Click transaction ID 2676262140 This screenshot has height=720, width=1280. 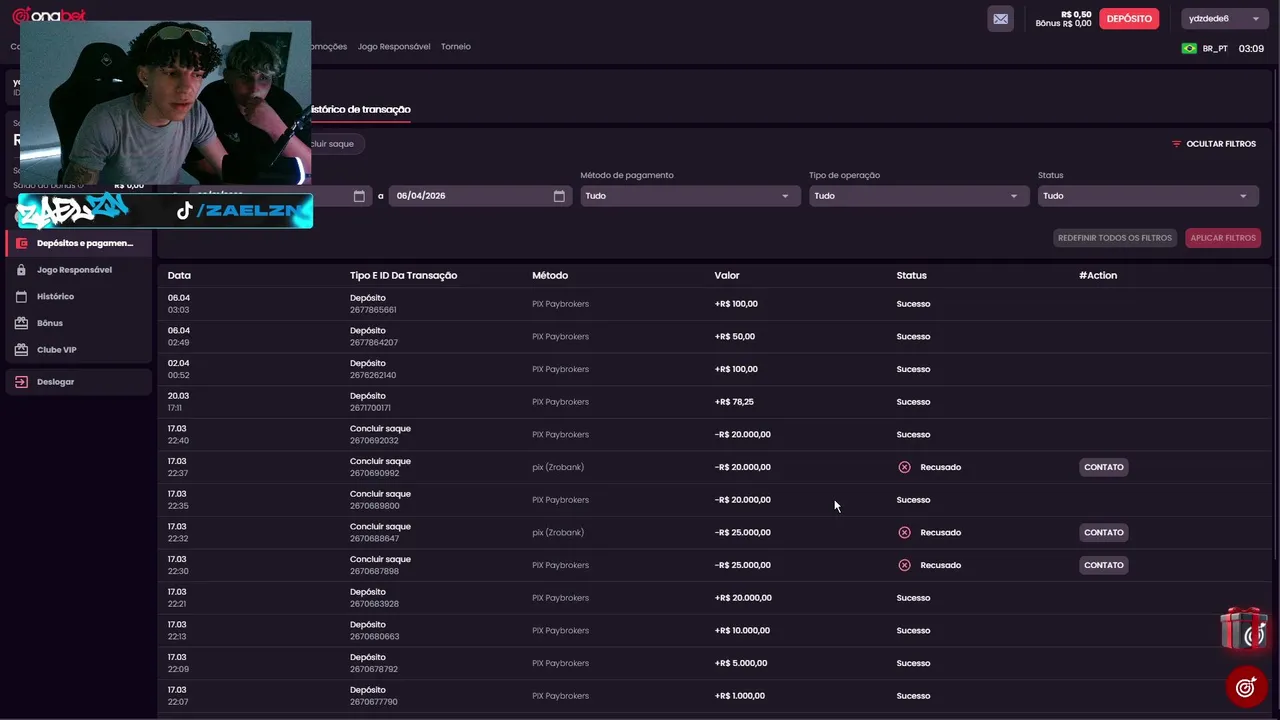point(373,376)
